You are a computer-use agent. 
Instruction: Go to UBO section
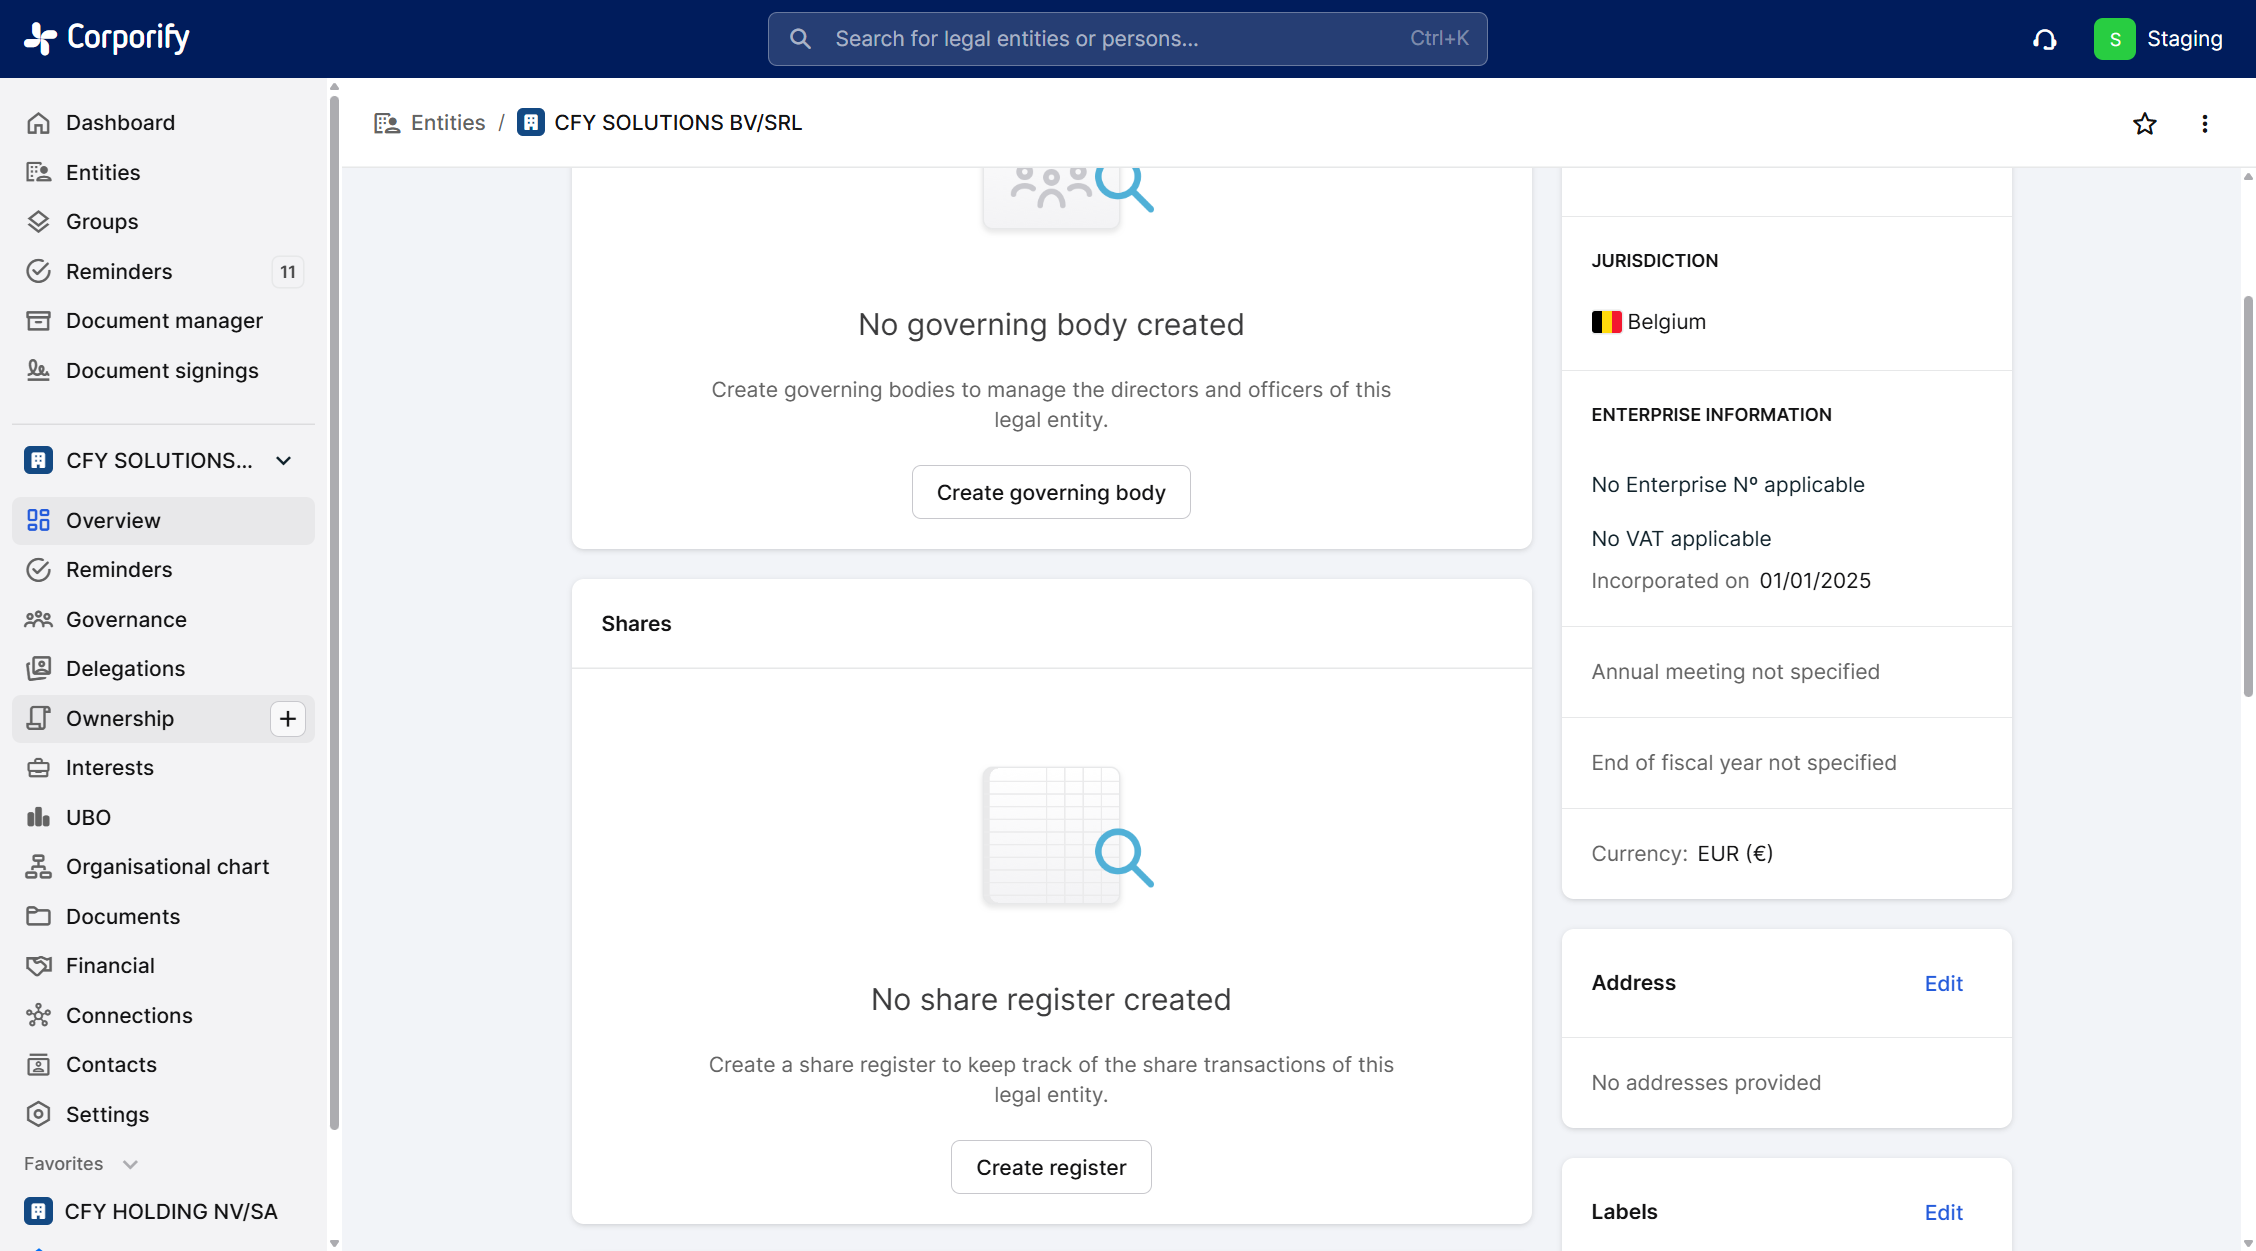(x=88, y=818)
